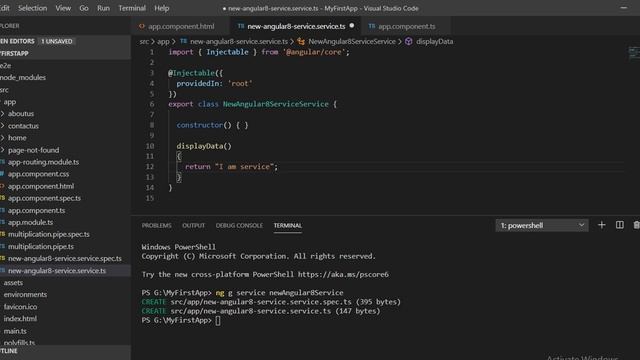
Task: Click the terminal prompt input line
Action: pyautogui.click(x=181, y=320)
